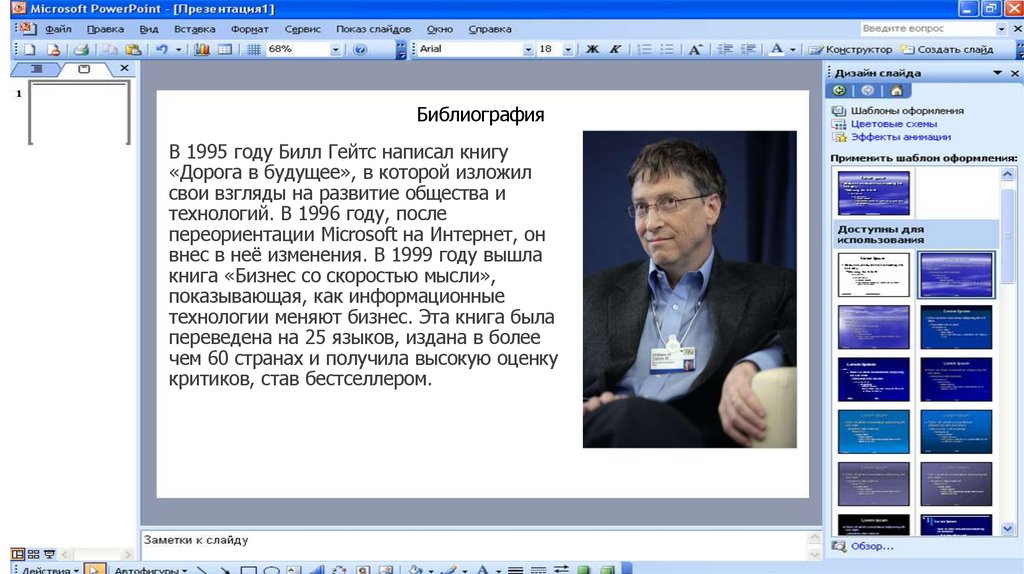This screenshot has width=1024, height=574.
Task: Click the Заметки к слайду notes field
Action: click(474, 545)
